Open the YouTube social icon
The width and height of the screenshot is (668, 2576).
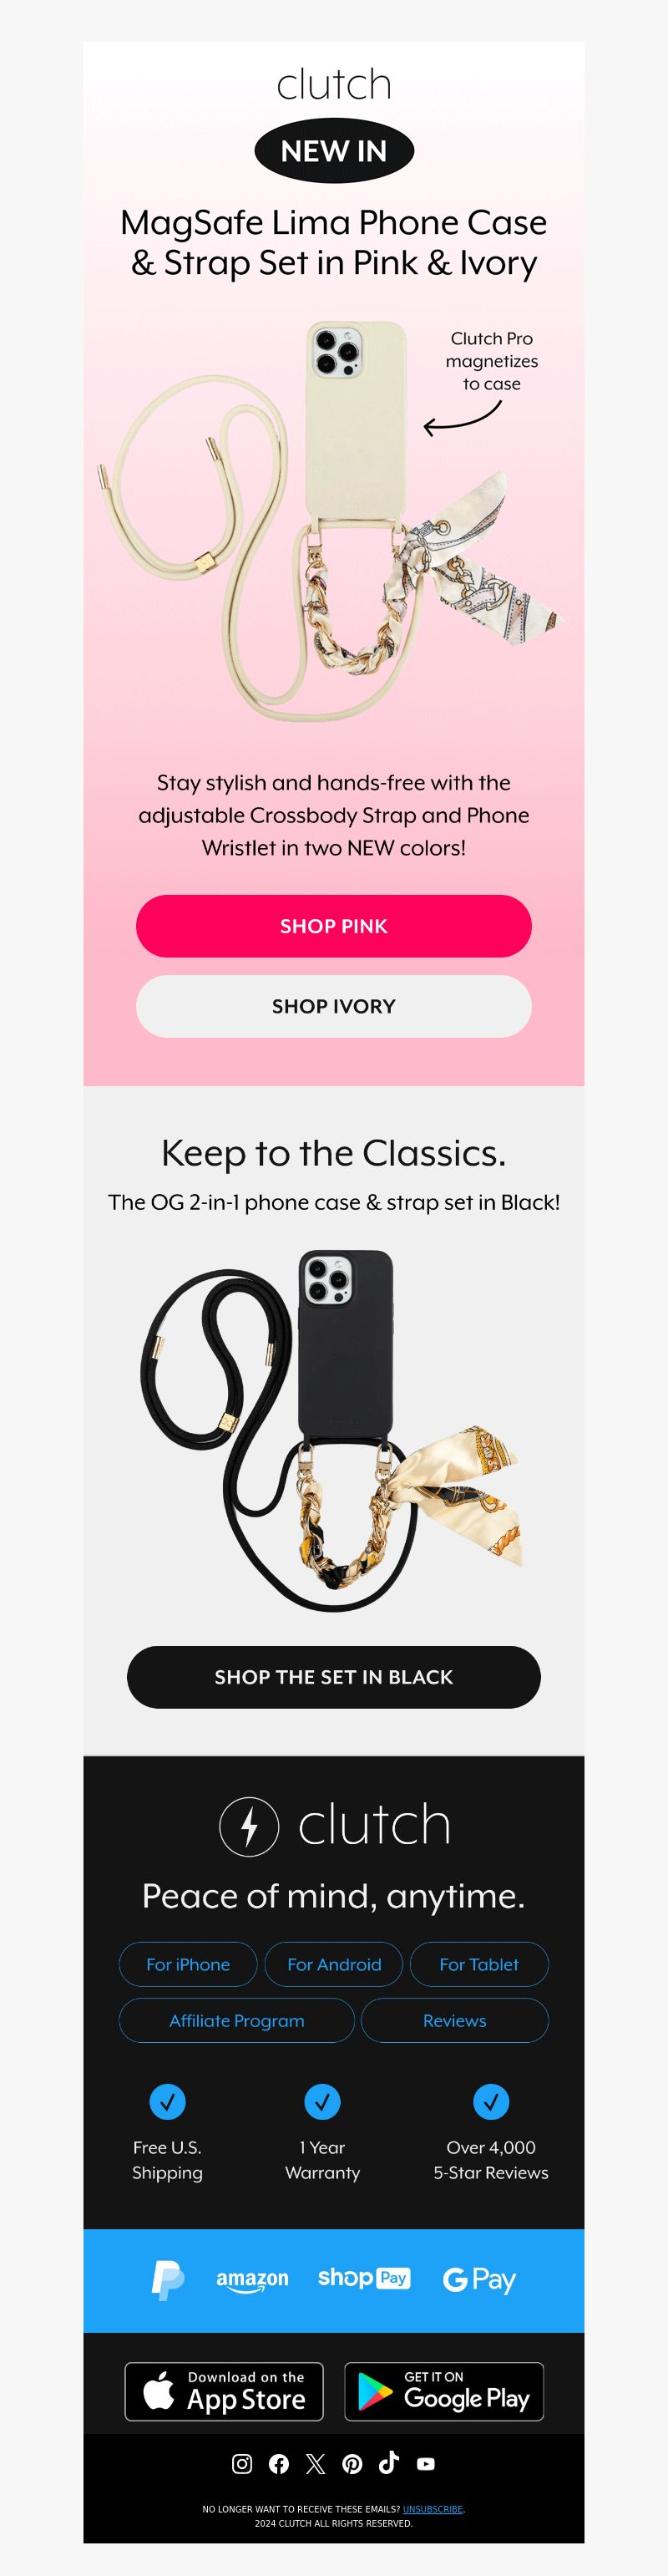coord(426,2463)
